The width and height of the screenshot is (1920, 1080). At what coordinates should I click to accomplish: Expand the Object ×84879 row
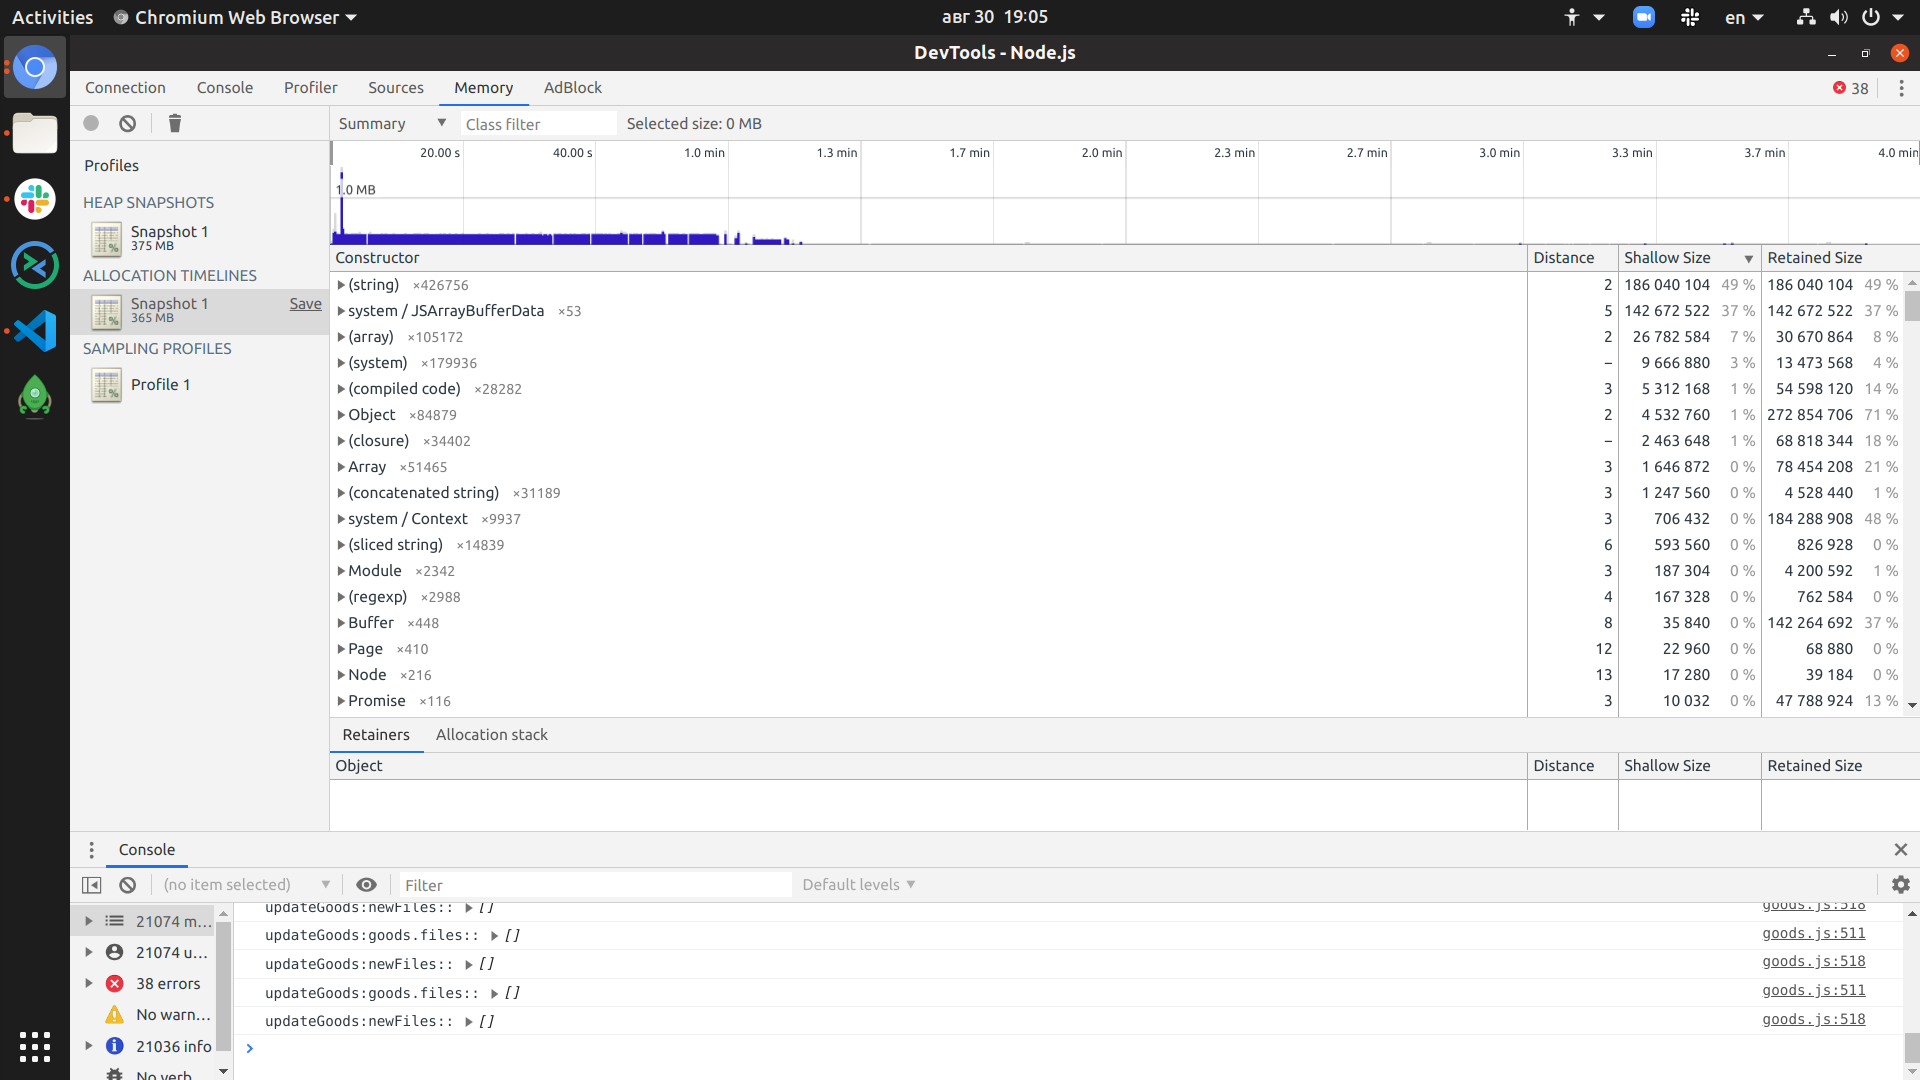(341, 415)
